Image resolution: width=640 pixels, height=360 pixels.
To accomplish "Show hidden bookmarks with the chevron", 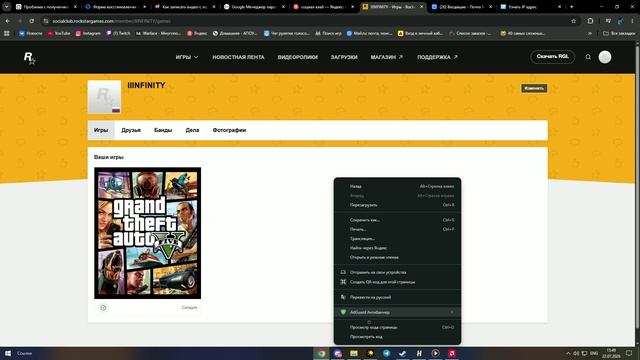I will 590,33.
